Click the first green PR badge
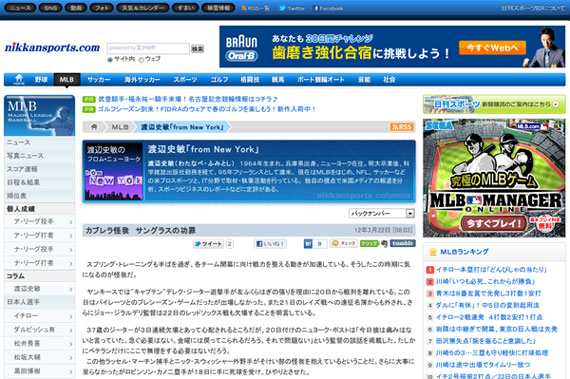570x379 pixels. pyautogui.click(x=89, y=99)
